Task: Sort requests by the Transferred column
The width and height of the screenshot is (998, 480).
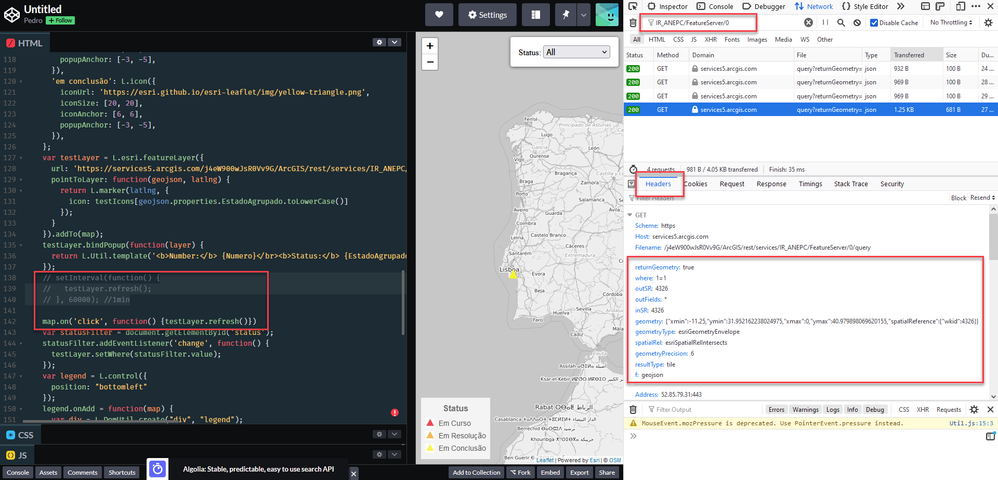Action: (915, 55)
